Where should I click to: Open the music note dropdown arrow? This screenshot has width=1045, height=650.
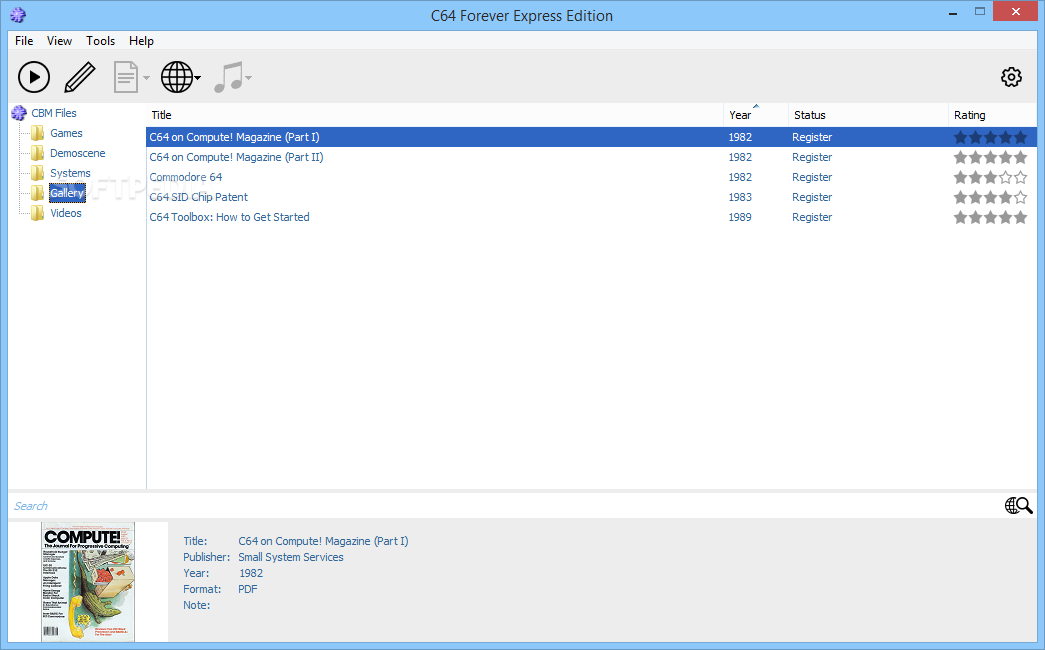pyautogui.click(x=249, y=78)
